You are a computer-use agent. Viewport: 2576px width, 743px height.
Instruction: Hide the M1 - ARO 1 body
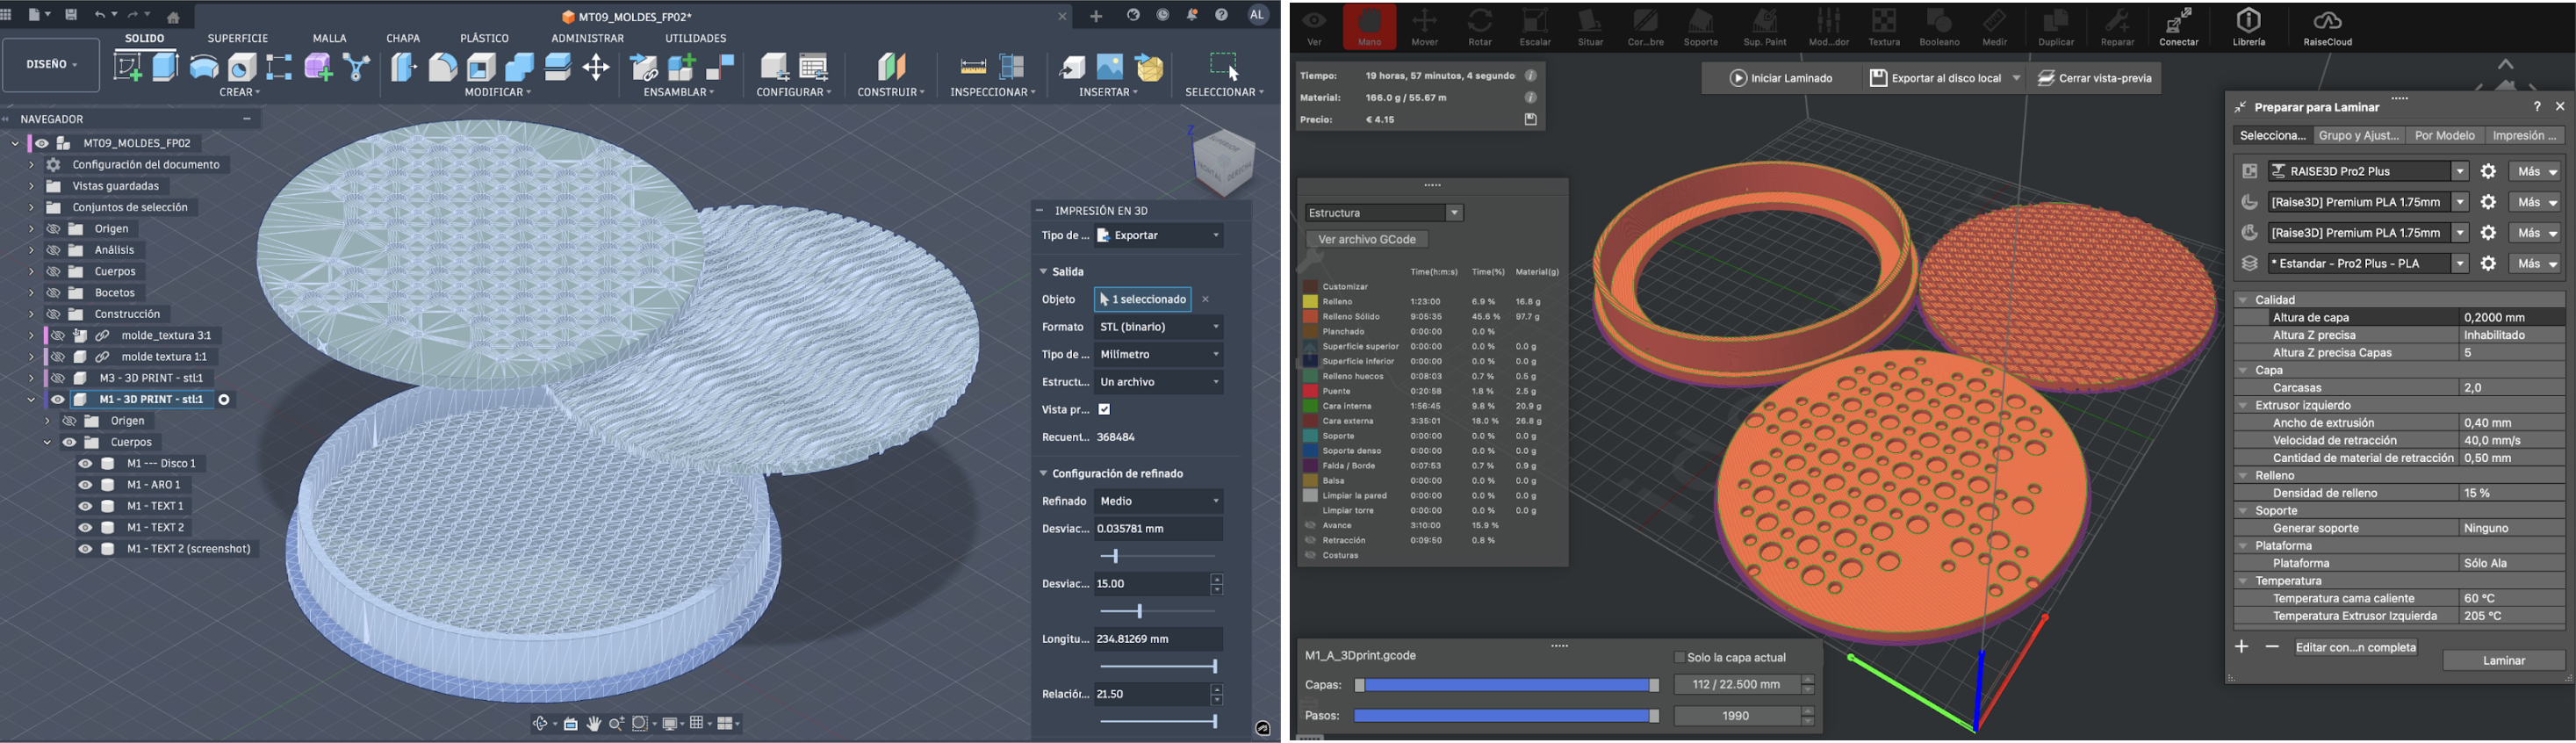click(85, 485)
